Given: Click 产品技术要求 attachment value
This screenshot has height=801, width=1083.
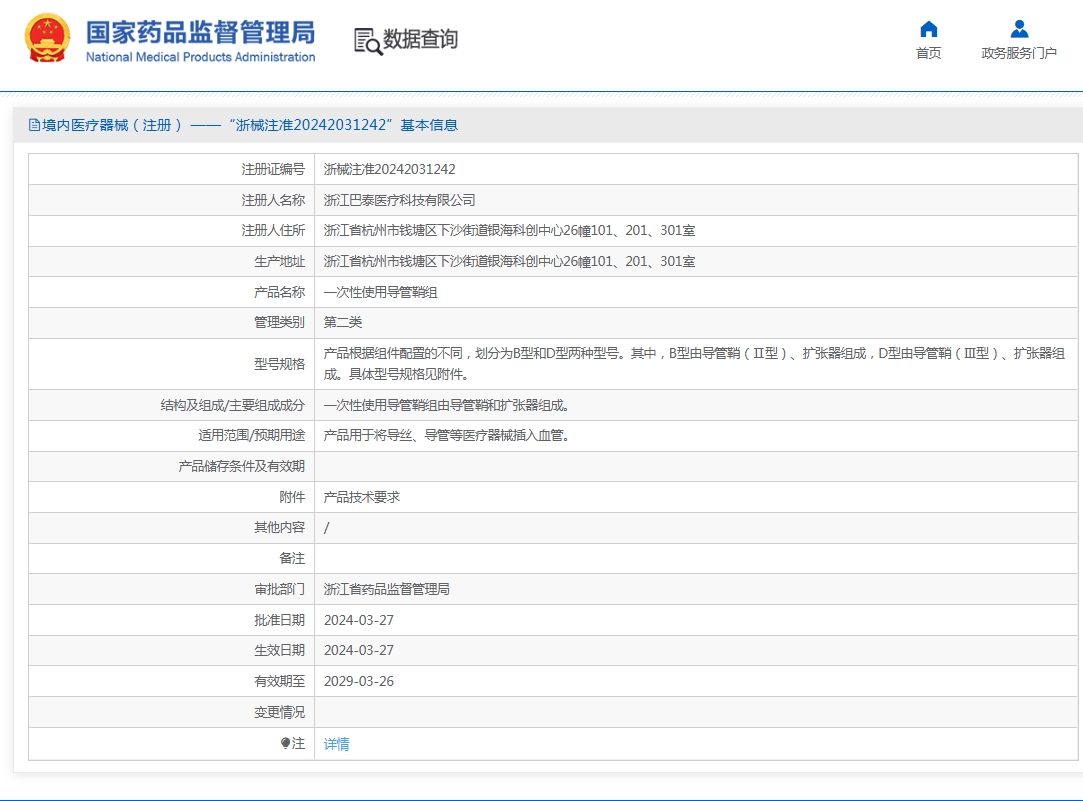Looking at the screenshot, I should point(362,497).
